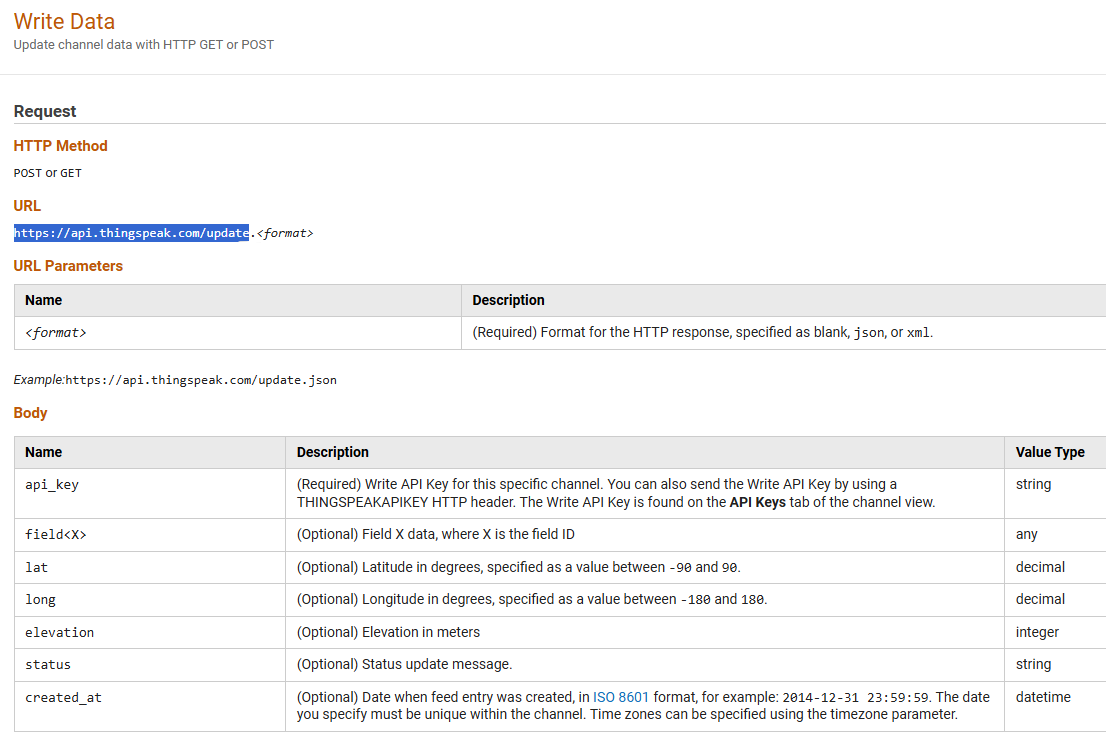The height and width of the screenshot is (734, 1106).
Task: Click the field<X> parameter name
Action: [x=56, y=535]
